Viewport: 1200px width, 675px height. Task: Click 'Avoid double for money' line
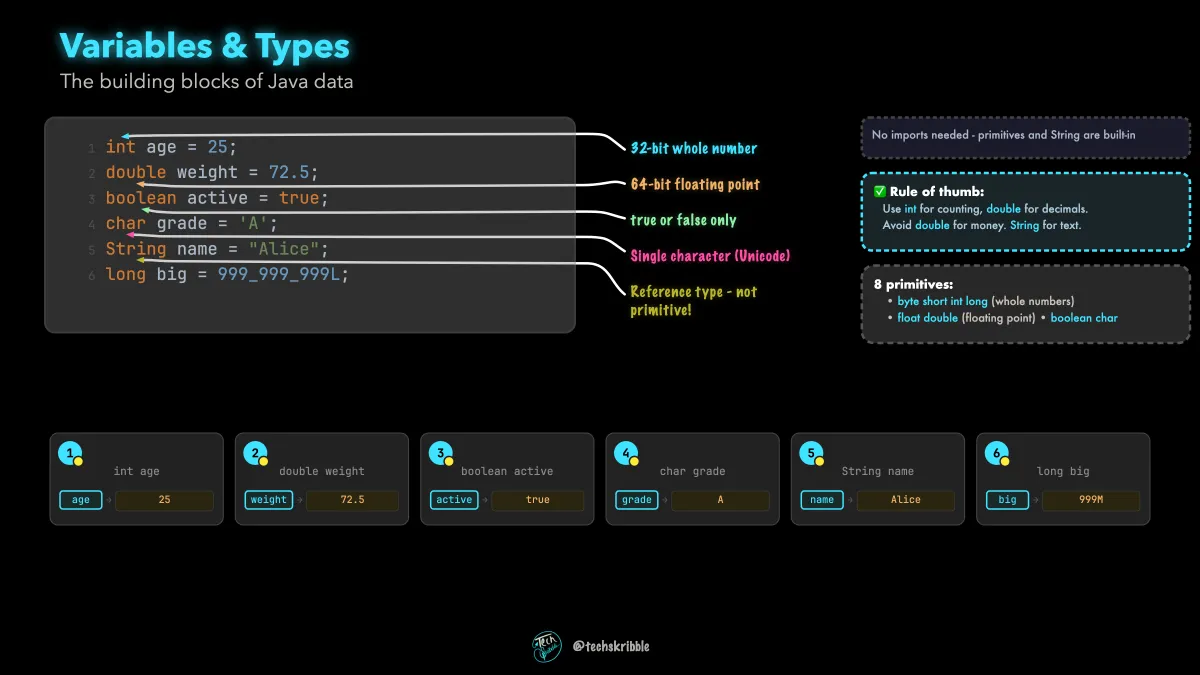tap(982, 225)
